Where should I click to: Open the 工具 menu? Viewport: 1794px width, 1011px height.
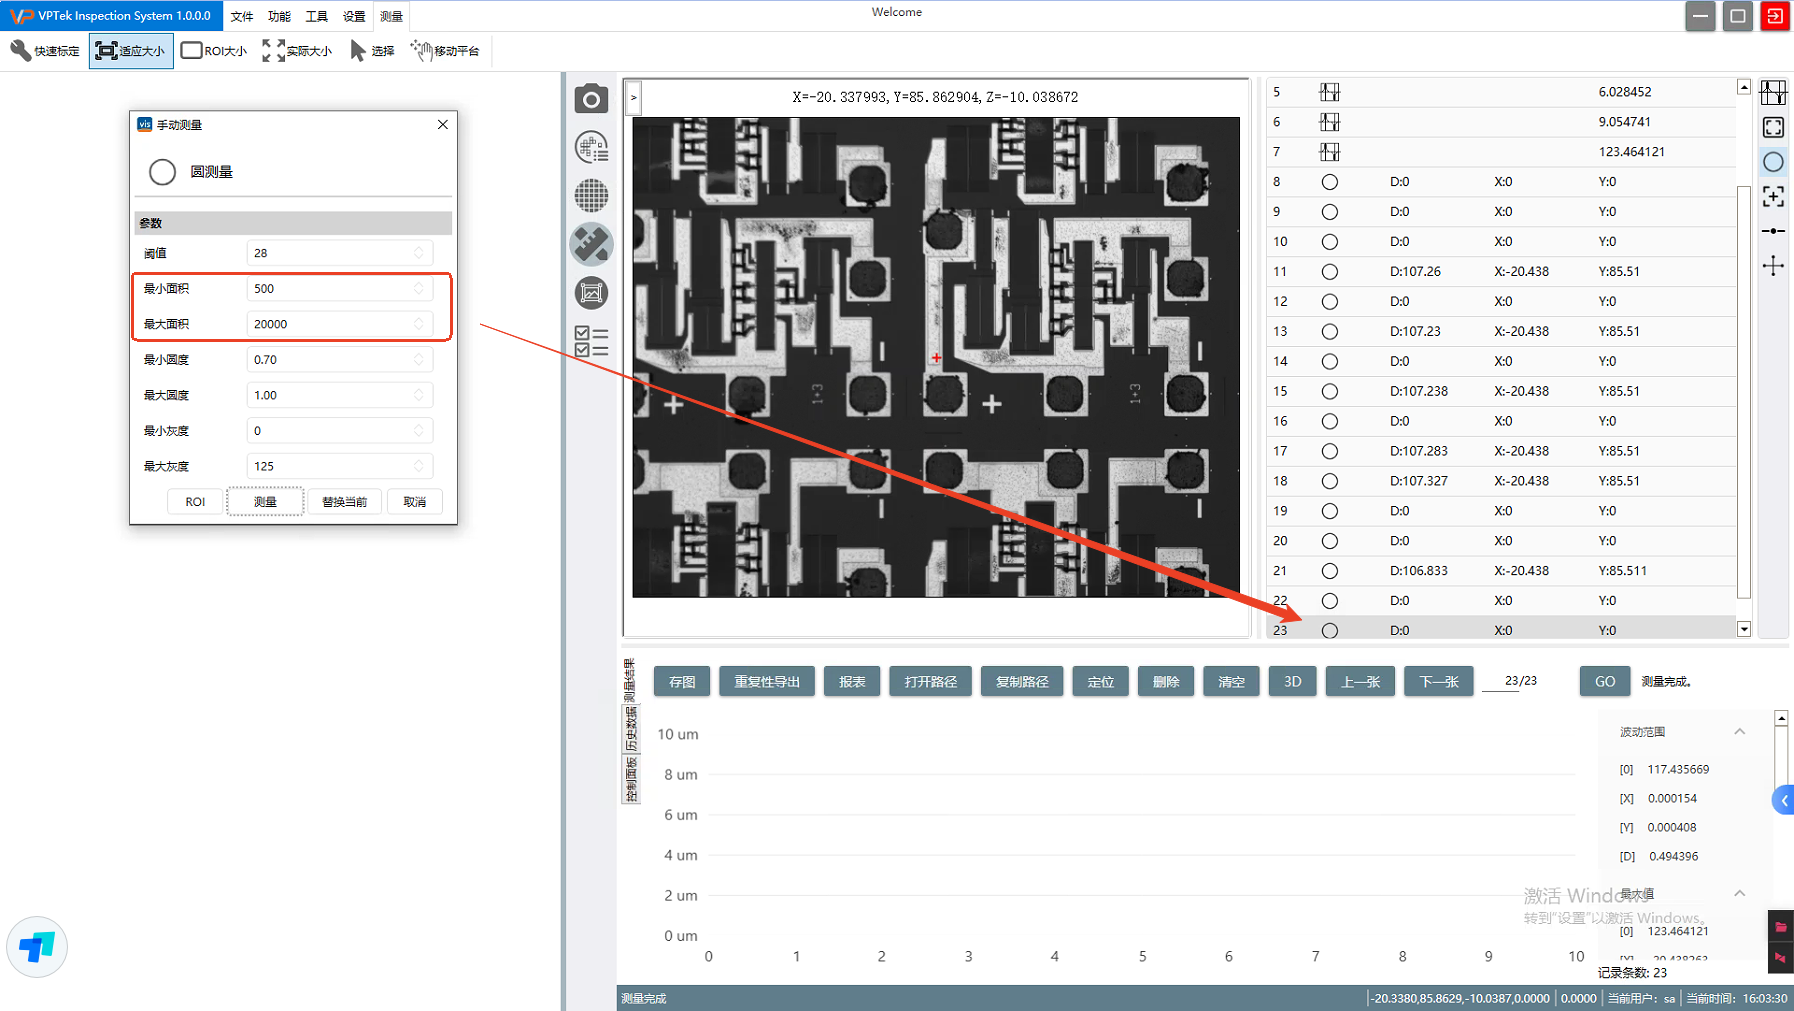pyautogui.click(x=317, y=16)
